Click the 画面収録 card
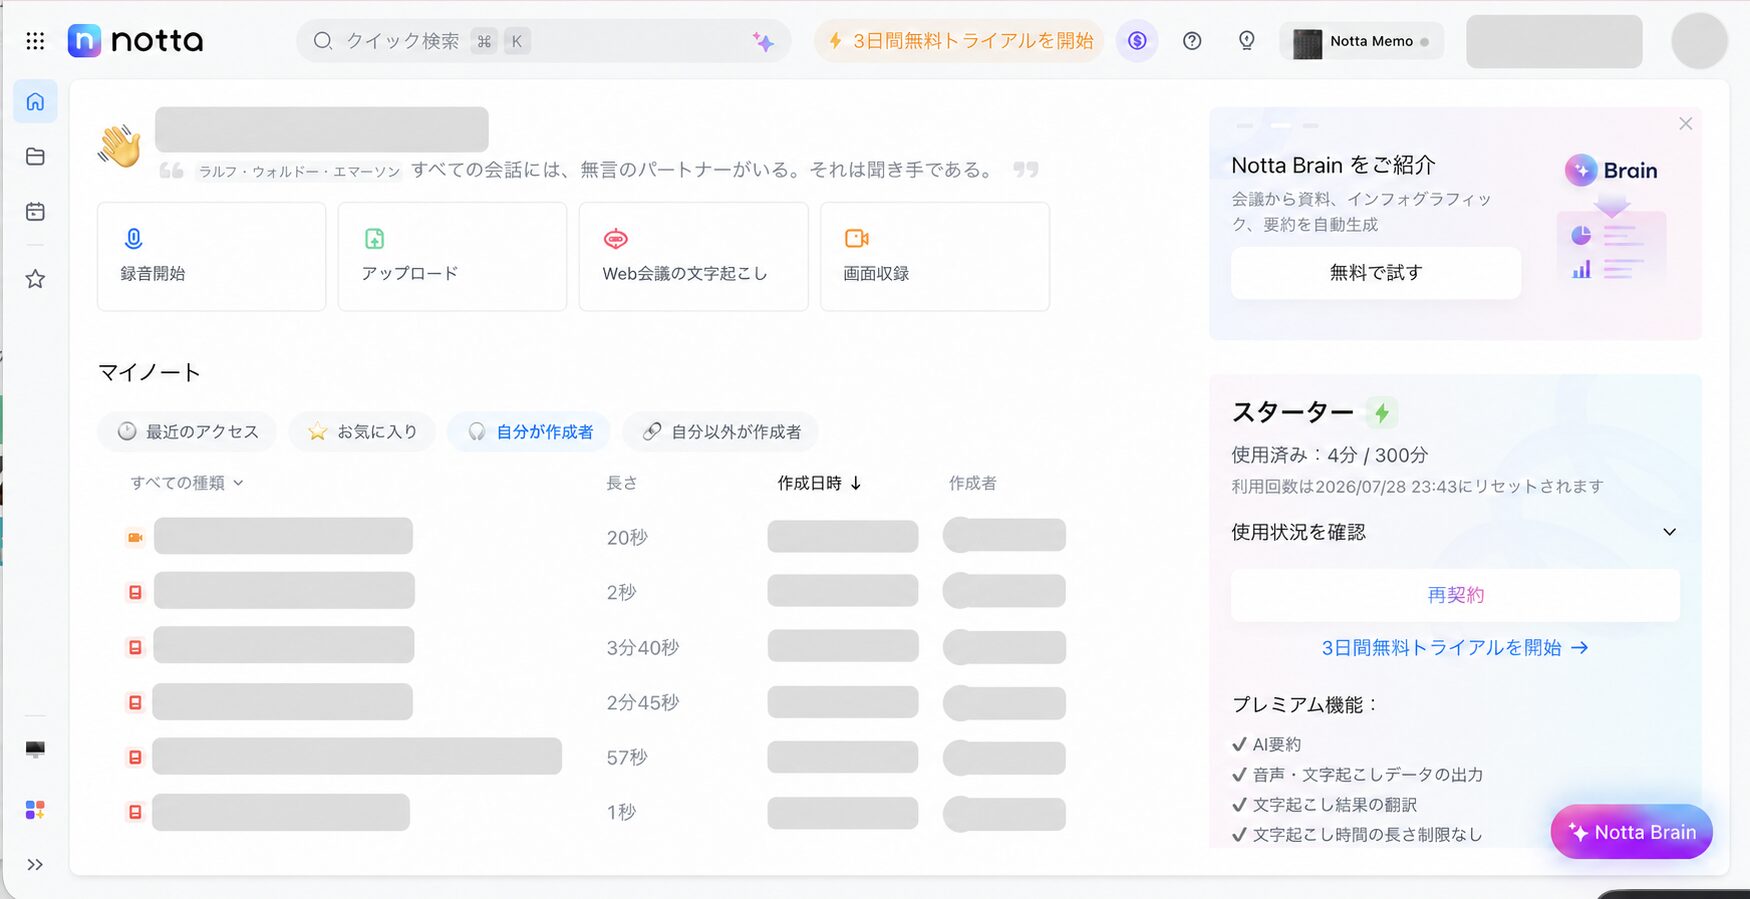Viewport: 1750px width, 899px height. pos(935,257)
